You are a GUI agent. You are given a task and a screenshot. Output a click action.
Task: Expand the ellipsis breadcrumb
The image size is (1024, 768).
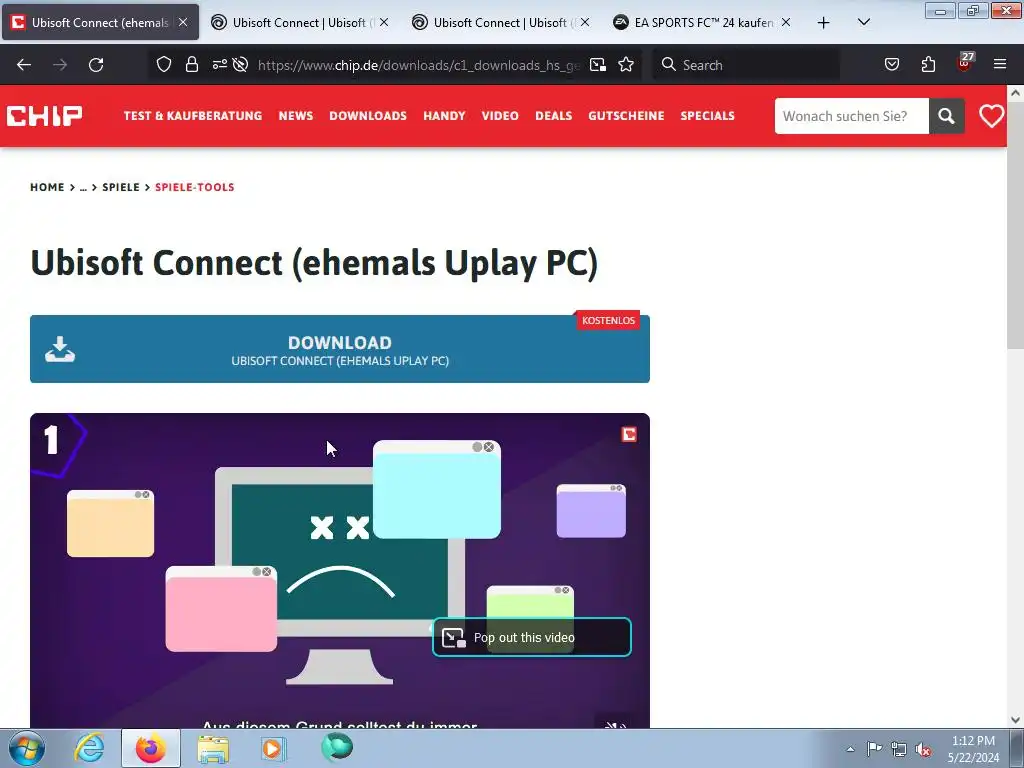83,187
